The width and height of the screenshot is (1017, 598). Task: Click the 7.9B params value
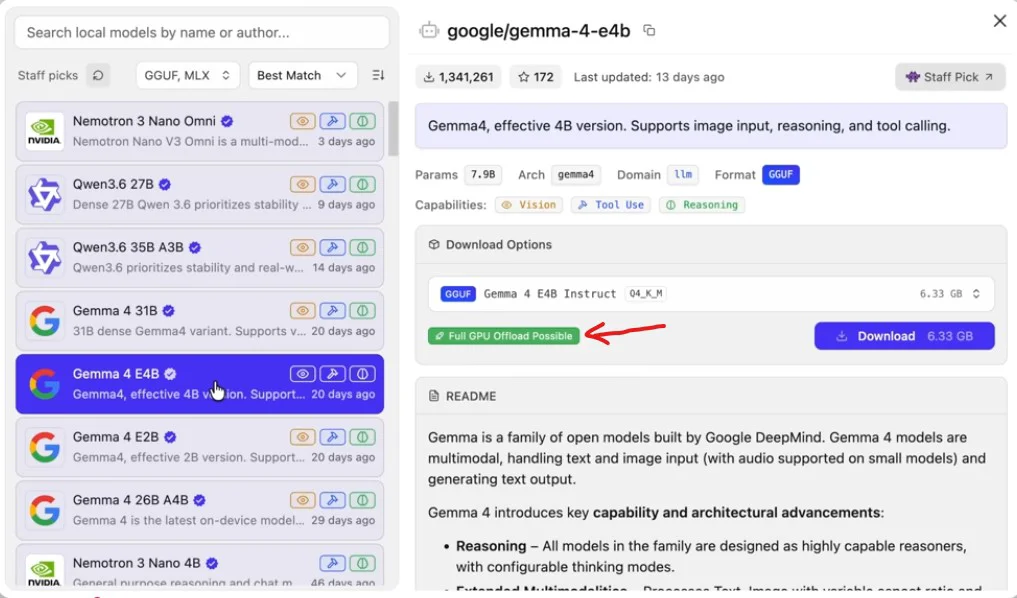coord(483,174)
